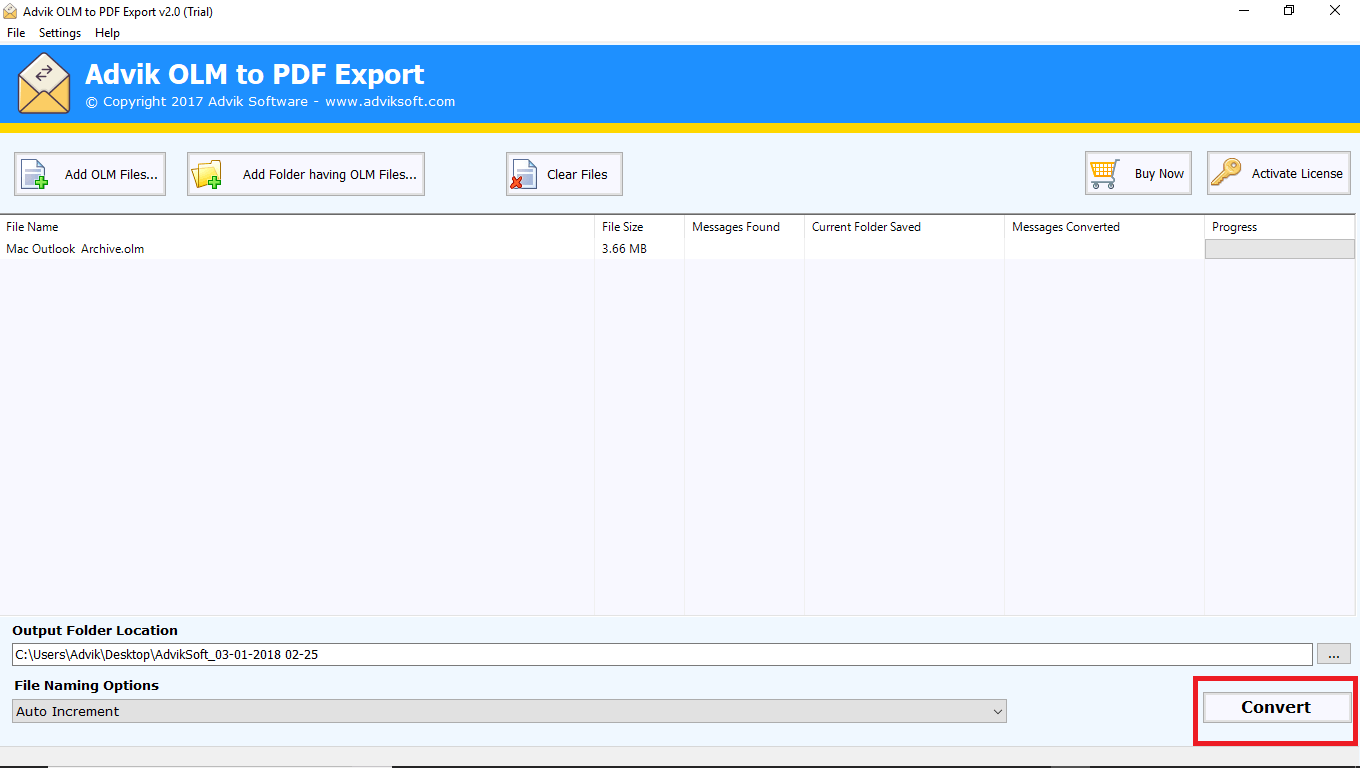Click the Buy Now button label
The height and width of the screenshot is (768, 1360).
point(1159,173)
